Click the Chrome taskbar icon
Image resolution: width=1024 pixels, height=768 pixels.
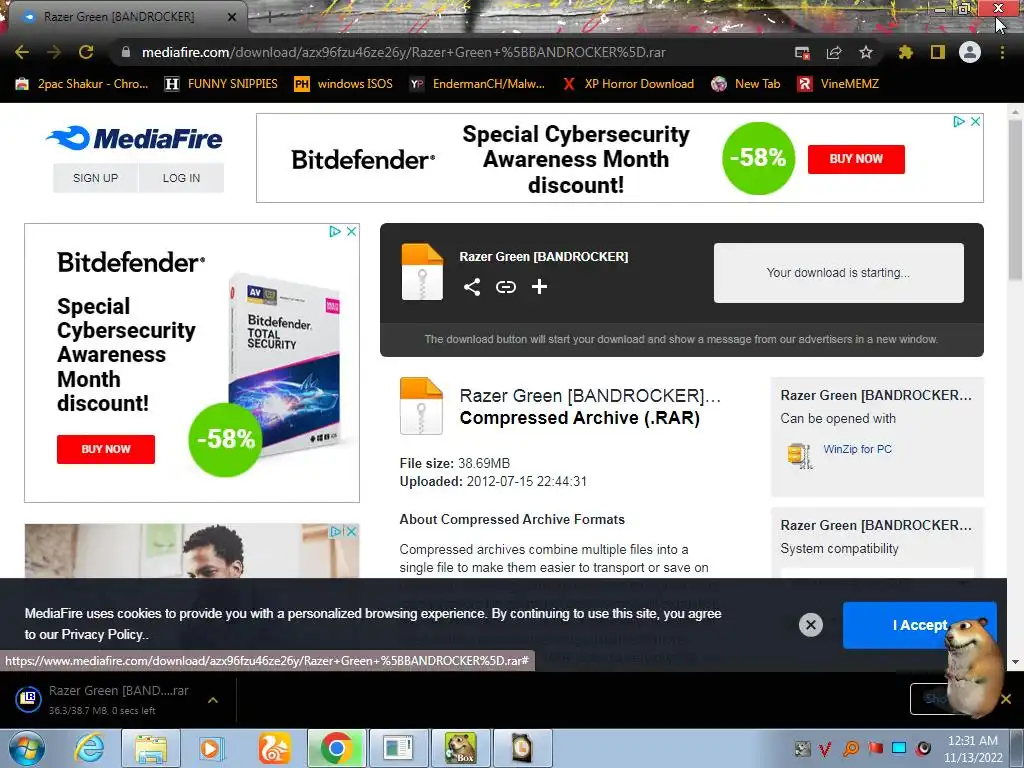pos(336,748)
